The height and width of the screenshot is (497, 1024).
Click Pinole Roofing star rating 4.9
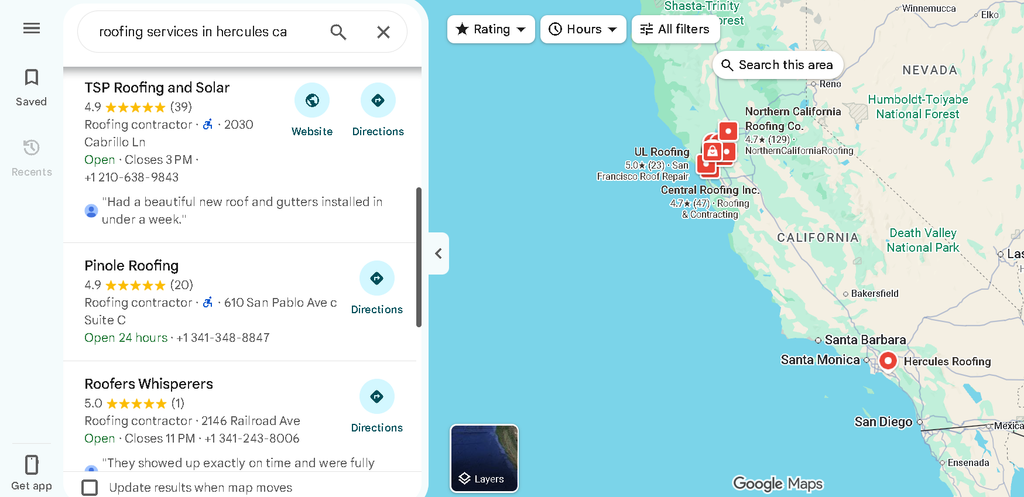click(x=138, y=285)
